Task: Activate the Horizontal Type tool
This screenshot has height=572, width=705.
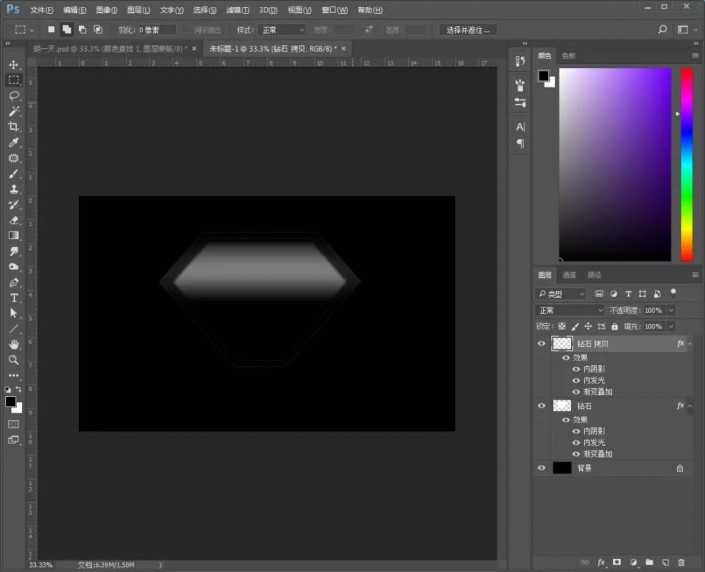Action: pyautogui.click(x=14, y=297)
